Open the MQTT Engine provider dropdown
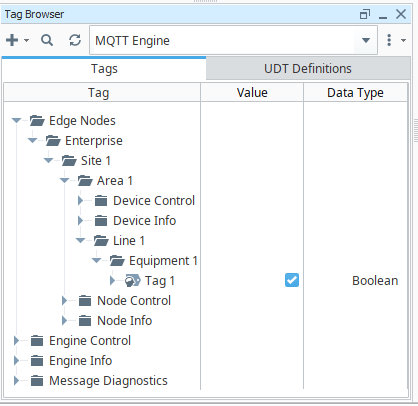418x406 pixels. click(366, 40)
